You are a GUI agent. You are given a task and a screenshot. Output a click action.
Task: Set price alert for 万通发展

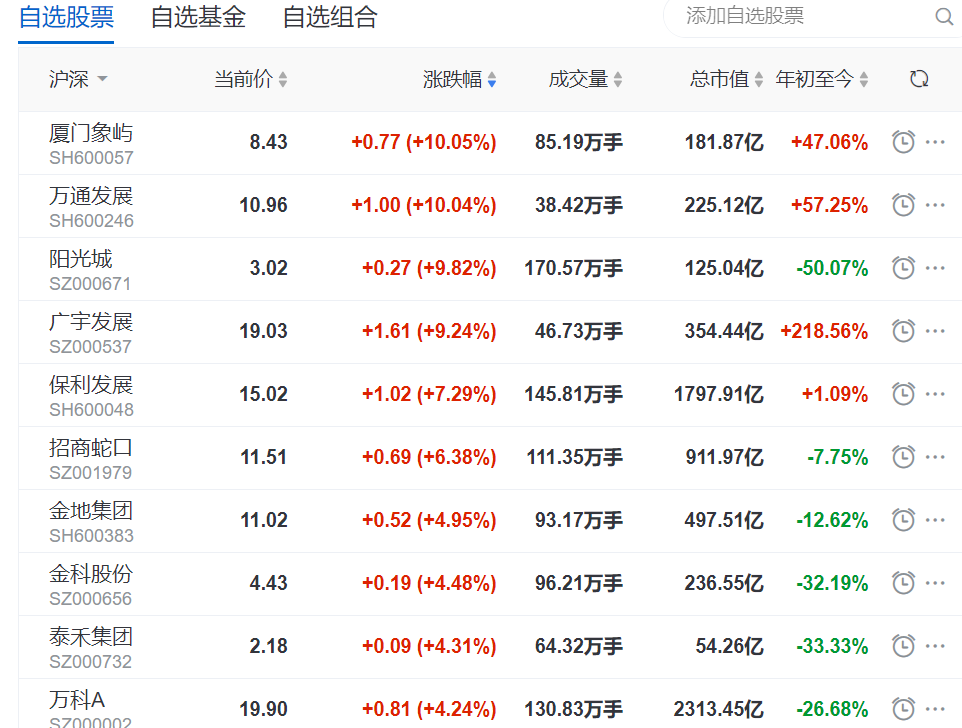[903, 205]
